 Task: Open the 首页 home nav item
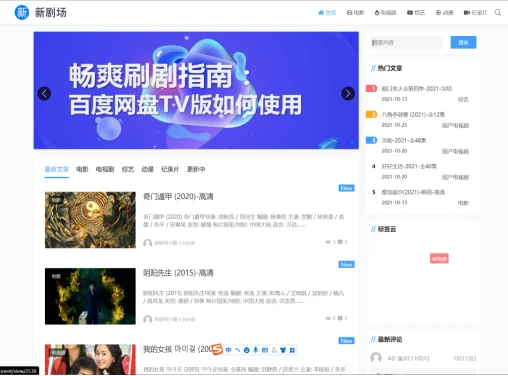[327, 13]
